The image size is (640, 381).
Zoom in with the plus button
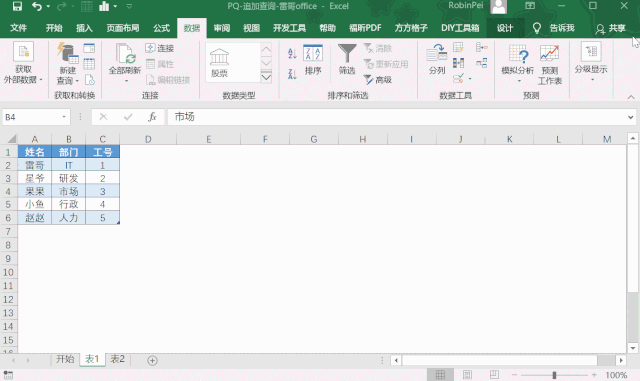594,374
